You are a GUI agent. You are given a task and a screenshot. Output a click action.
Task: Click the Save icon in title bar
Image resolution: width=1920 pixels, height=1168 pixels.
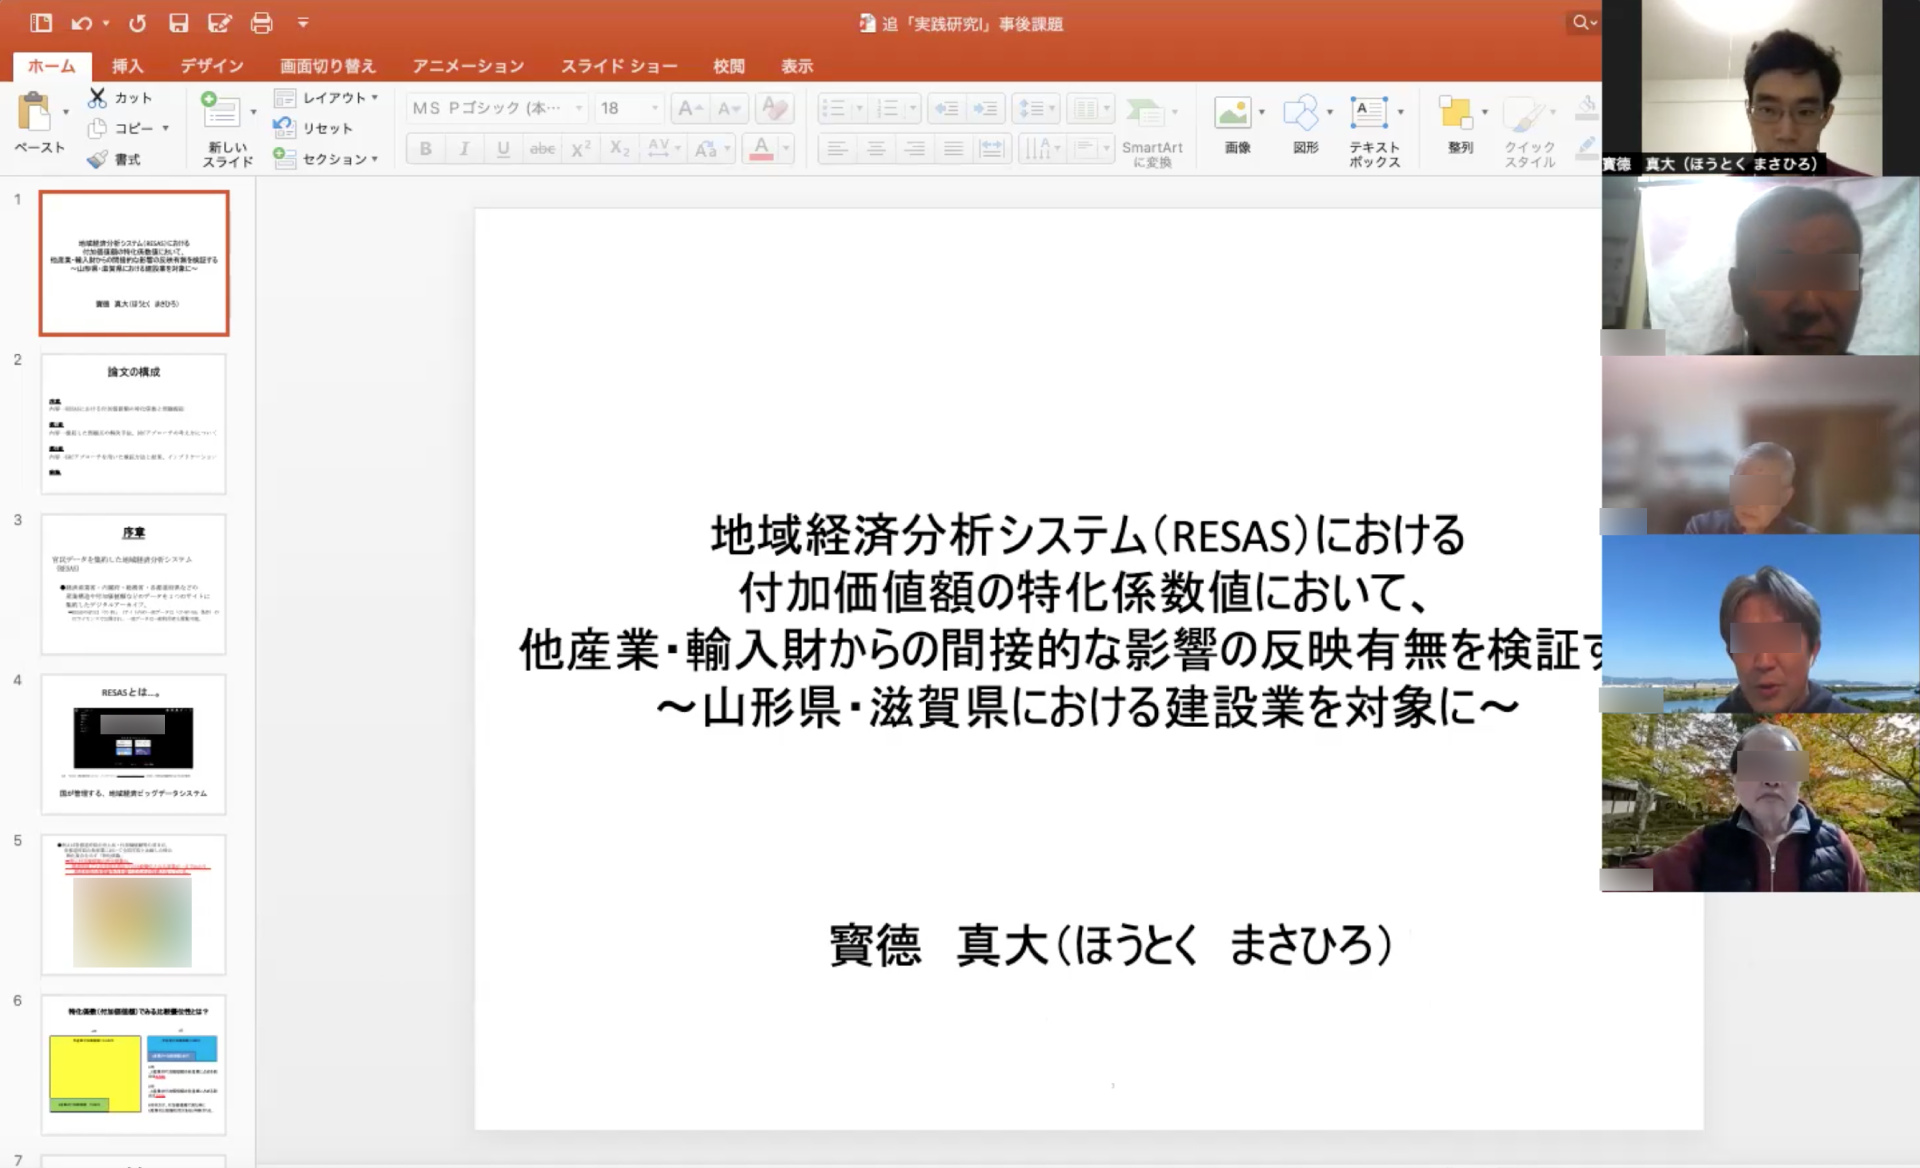coord(178,23)
